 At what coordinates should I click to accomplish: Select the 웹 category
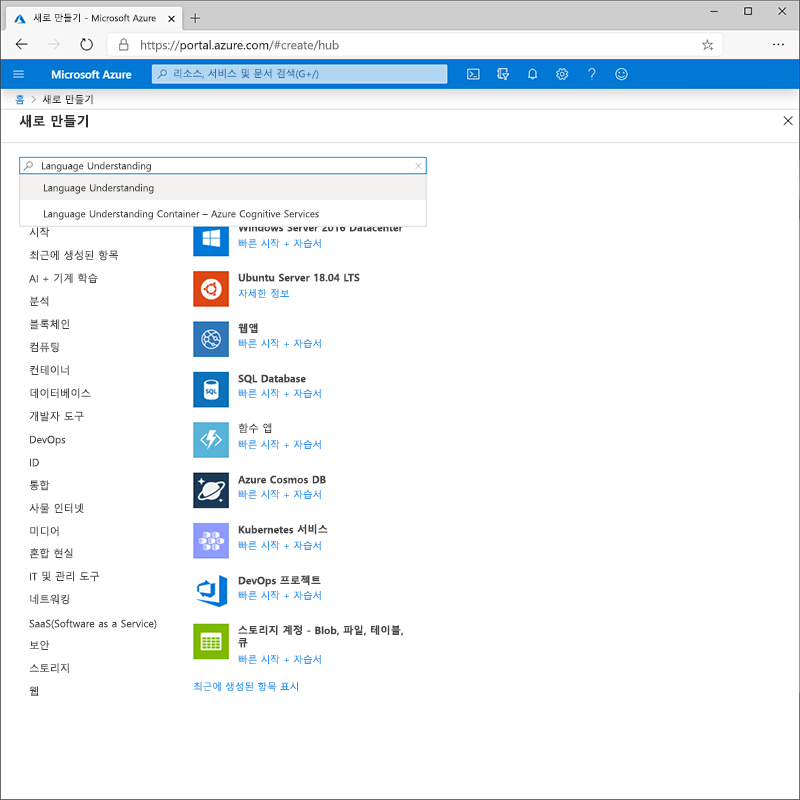34,691
